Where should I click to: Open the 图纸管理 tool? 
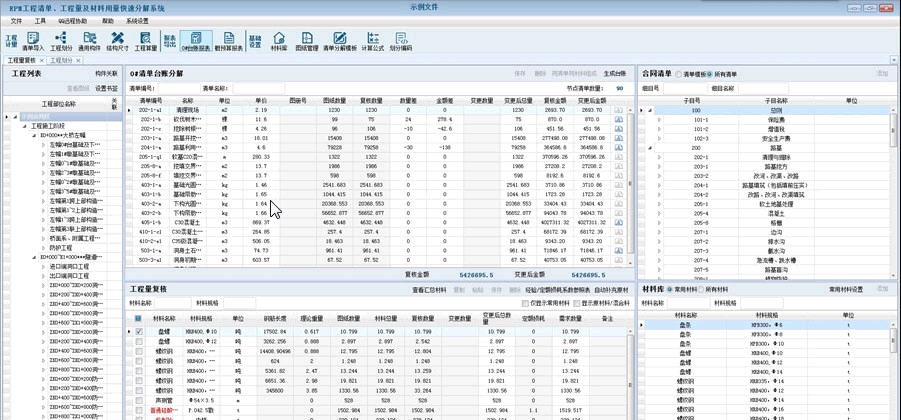(307, 41)
